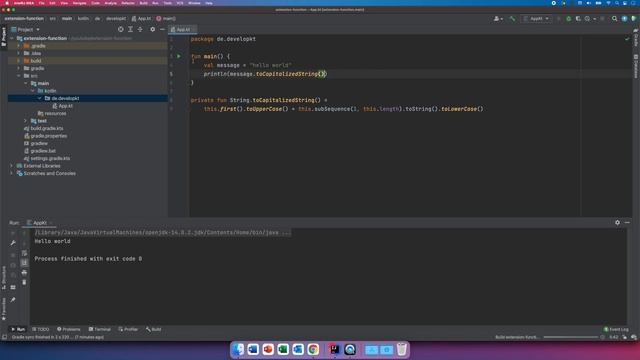Toggle soft-wrap icon in Run console

[24, 253]
